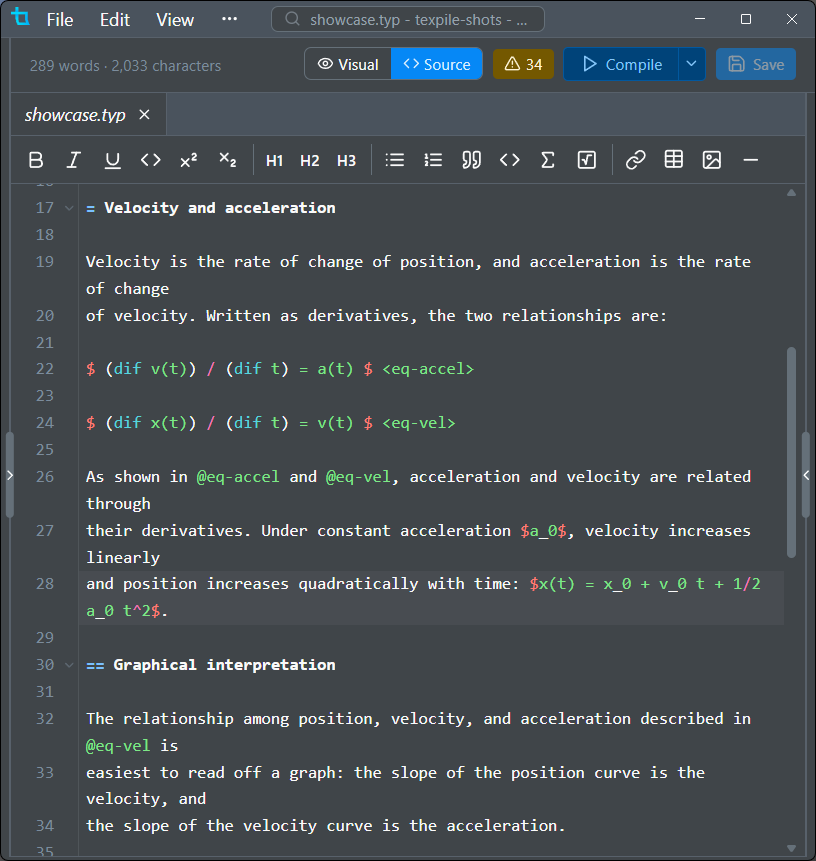This screenshot has width=816, height=861.
Task: Click the $a_0$ inline math on line 27
Action: tap(544, 530)
